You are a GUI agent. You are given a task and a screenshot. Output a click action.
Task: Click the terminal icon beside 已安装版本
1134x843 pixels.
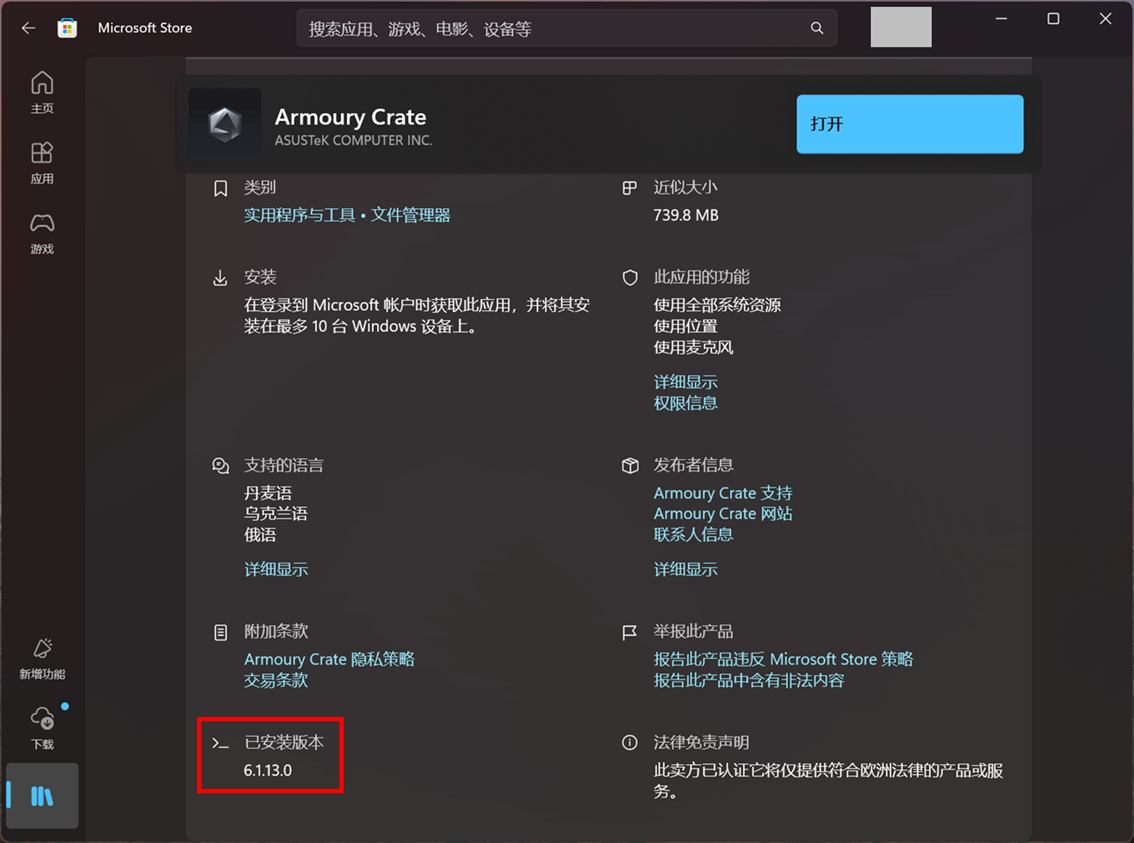point(221,743)
